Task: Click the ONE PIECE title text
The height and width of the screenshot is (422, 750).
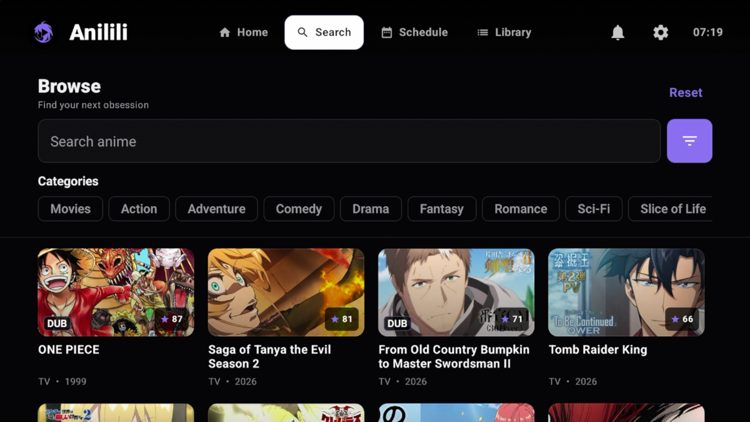Action: [69, 350]
